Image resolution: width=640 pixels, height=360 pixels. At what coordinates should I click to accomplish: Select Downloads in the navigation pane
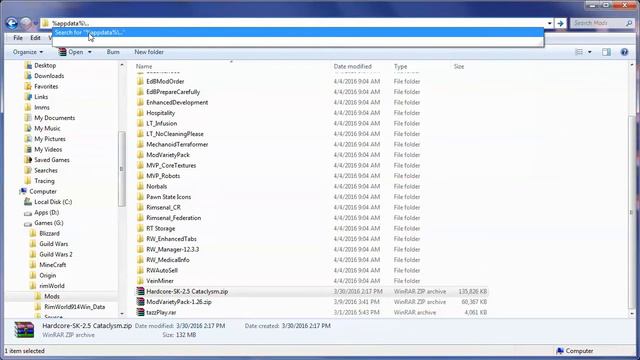49,76
